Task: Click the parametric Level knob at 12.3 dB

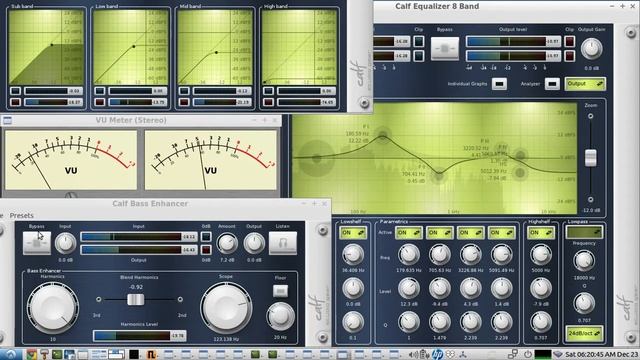Action: [x=409, y=288]
